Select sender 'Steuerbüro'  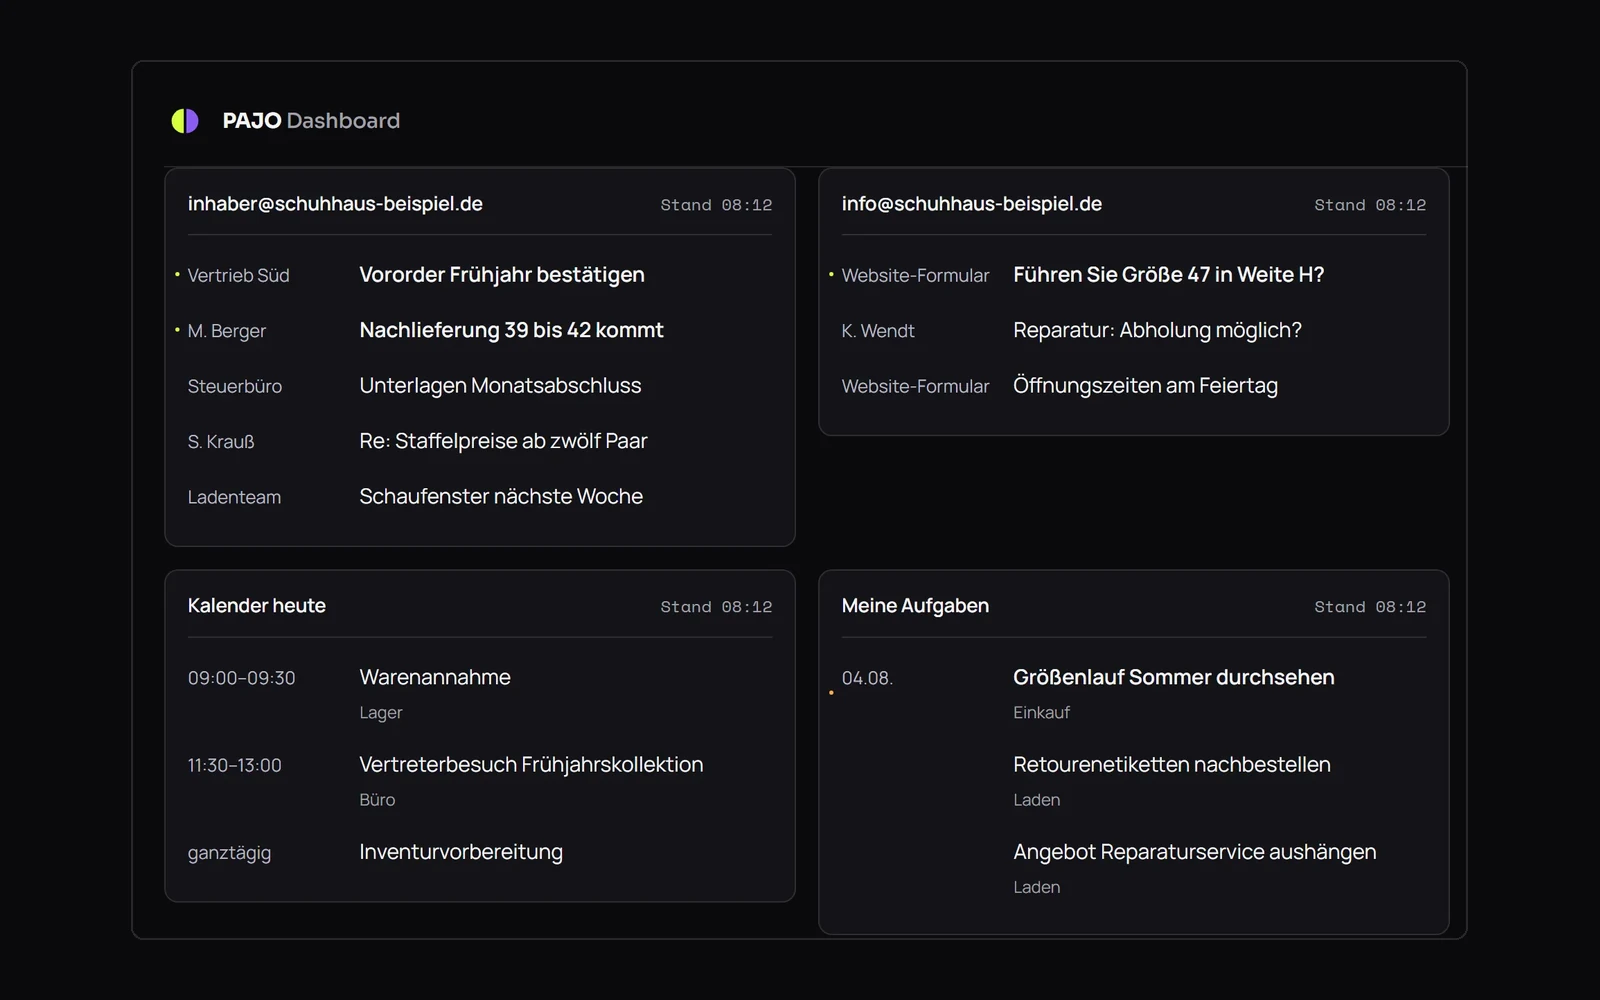235,386
